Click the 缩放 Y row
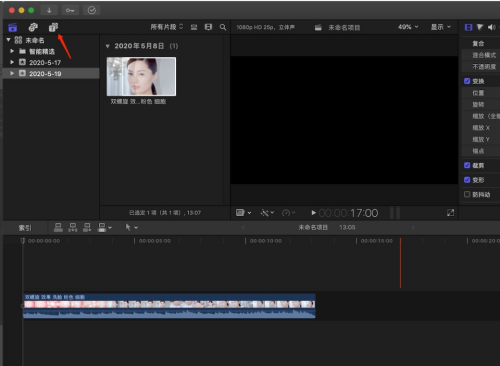The image size is (500, 366). [481, 139]
